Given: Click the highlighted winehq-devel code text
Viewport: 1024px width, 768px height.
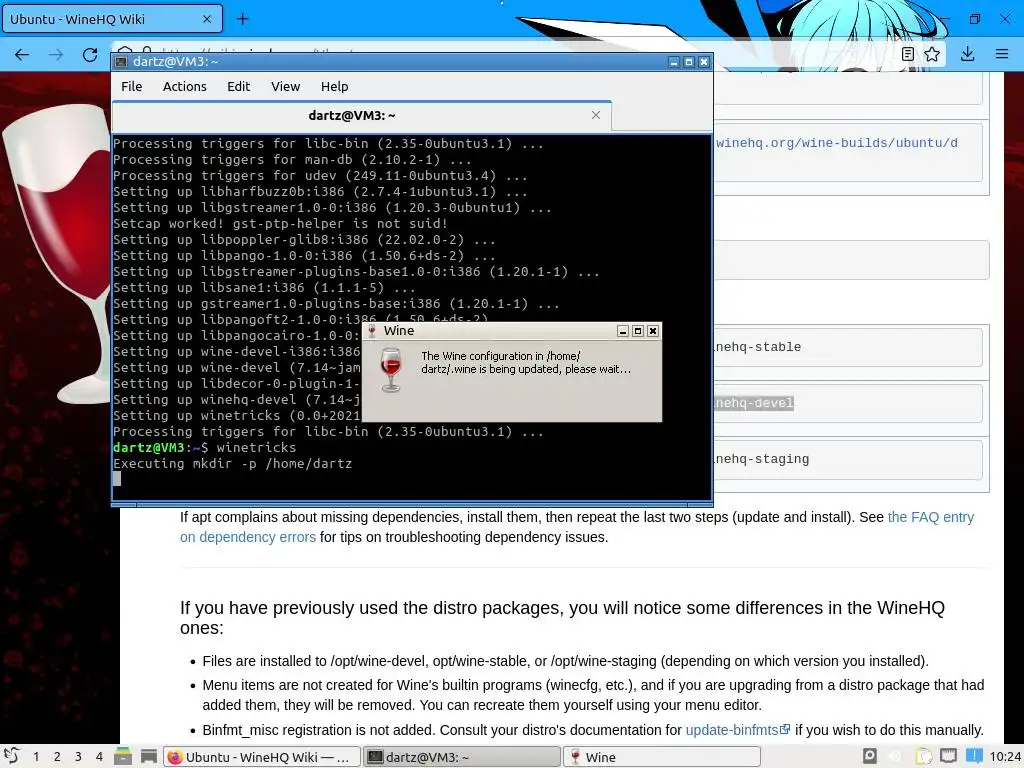Looking at the screenshot, I should pyautogui.click(x=754, y=403).
